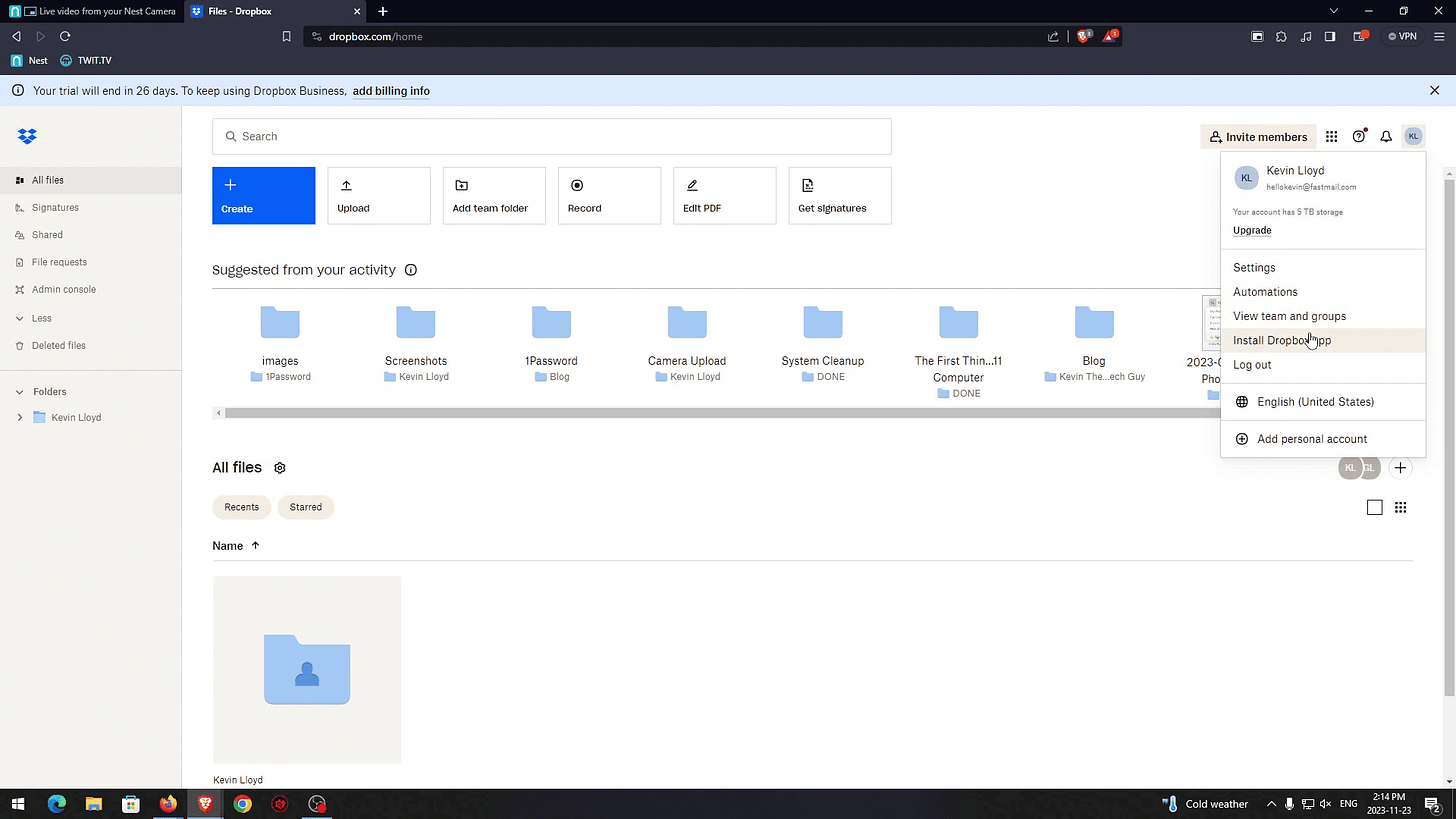This screenshot has height=819, width=1456.
Task: Click the Invite members button
Action: 1258,136
